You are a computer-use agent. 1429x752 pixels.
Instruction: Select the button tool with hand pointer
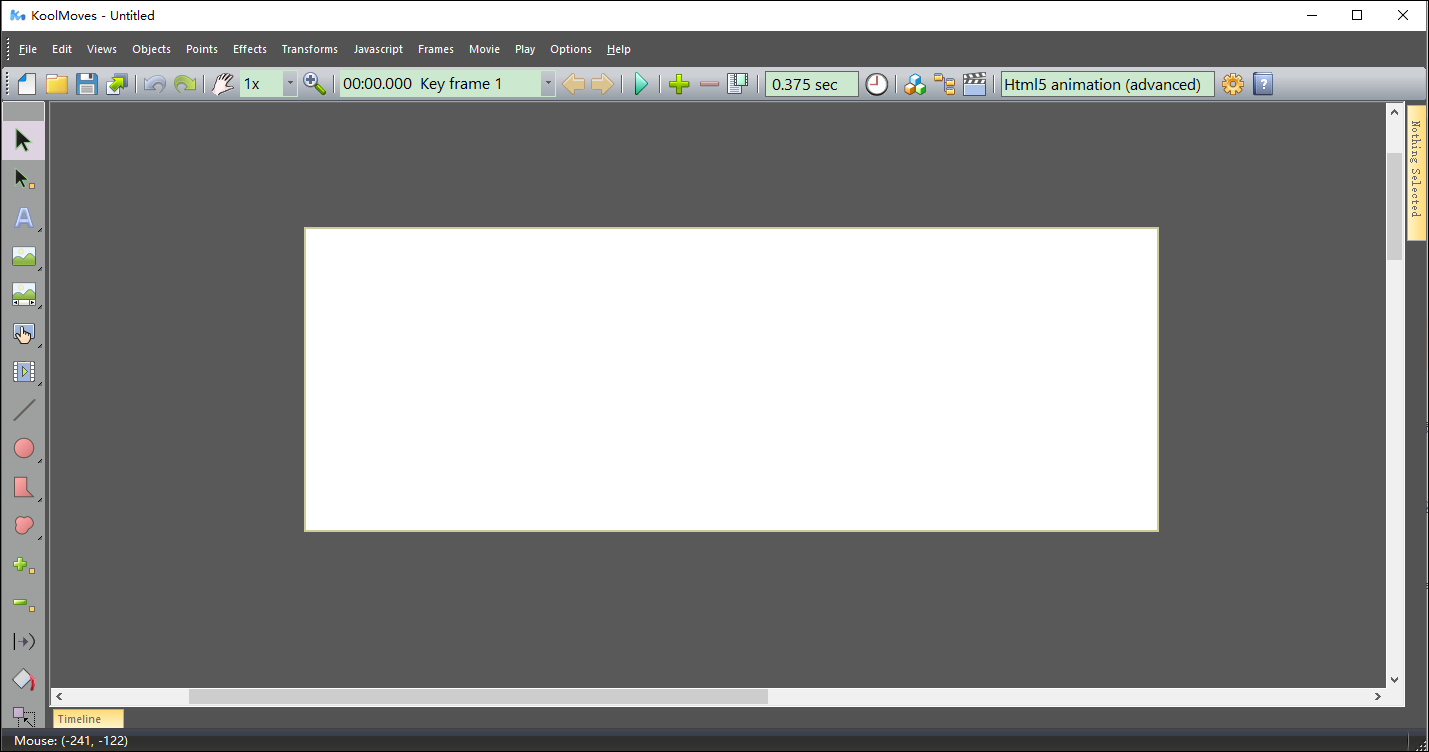click(24, 334)
